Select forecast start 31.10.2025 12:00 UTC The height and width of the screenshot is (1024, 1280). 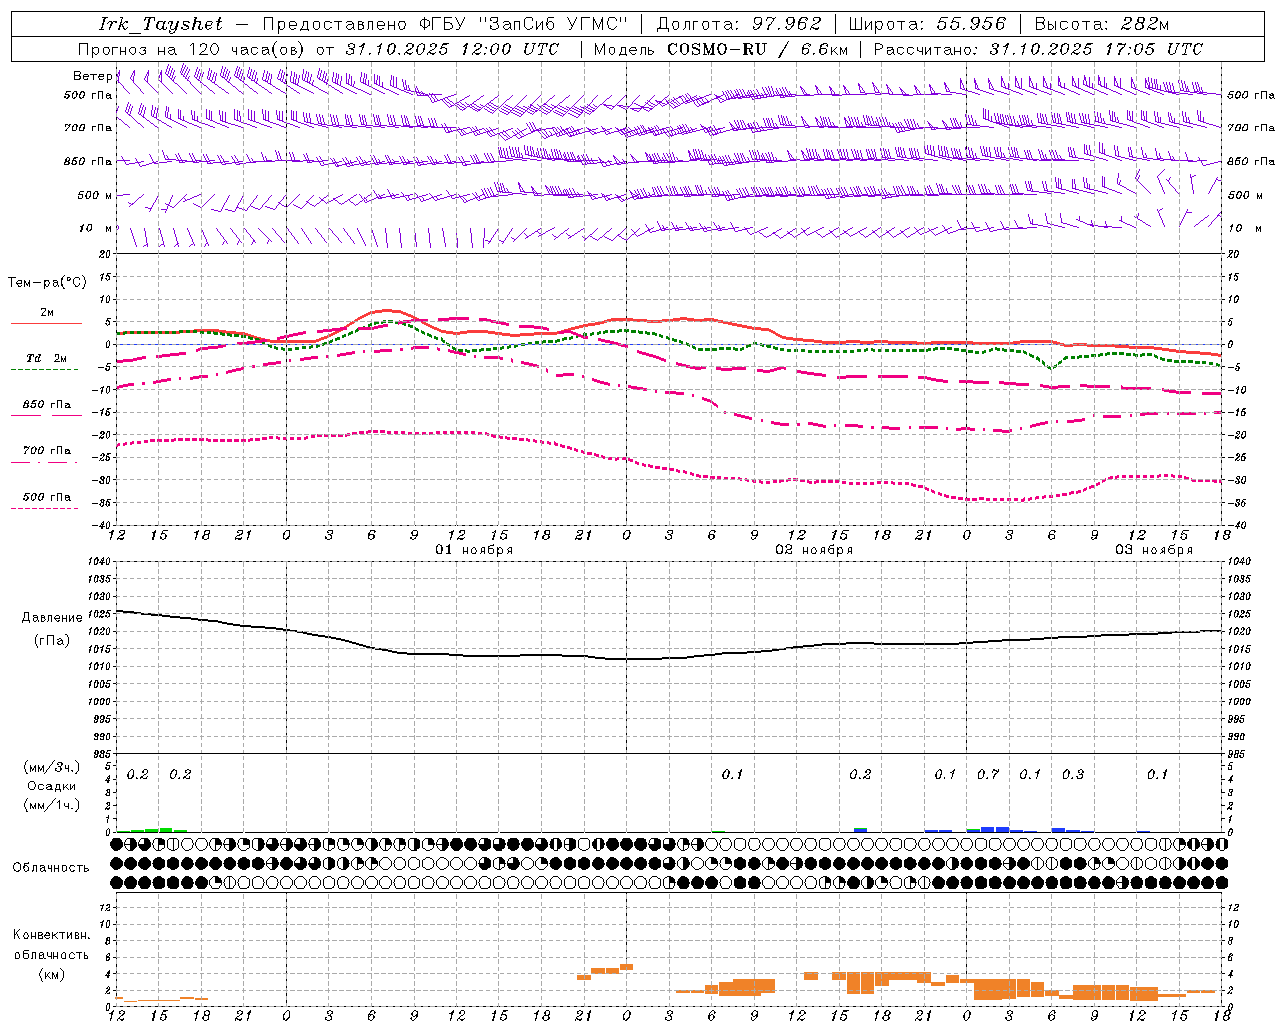coord(452,49)
